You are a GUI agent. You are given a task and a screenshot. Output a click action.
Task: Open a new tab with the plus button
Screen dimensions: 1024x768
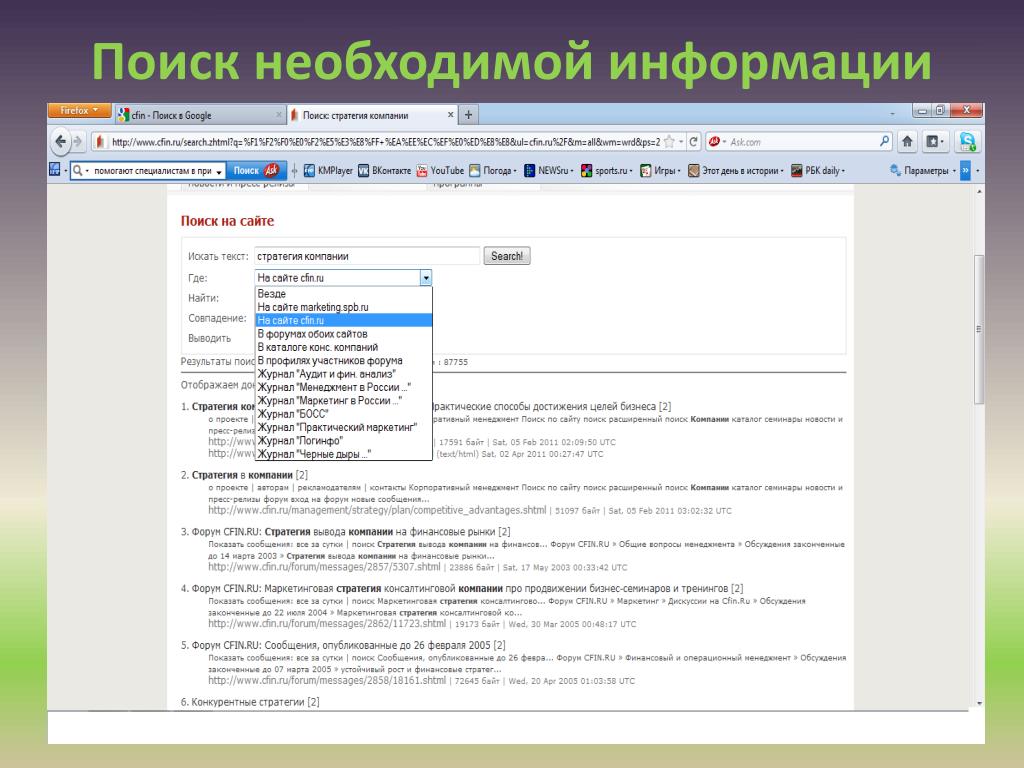click(x=468, y=115)
